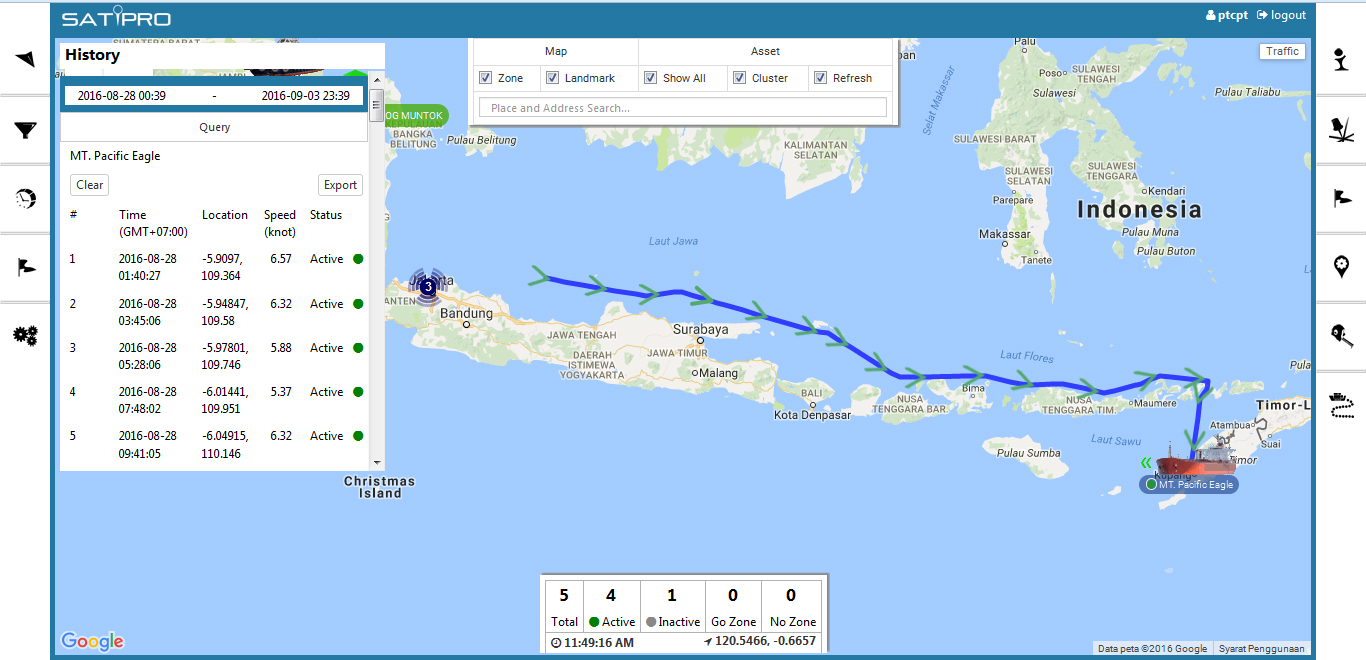This screenshot has height=660, width=1366.
Task: Open the end date picker 2016-09-03 23:39
Action: click(307, 94)
